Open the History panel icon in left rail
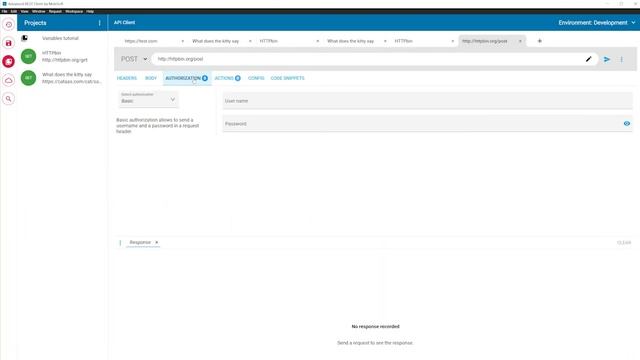This screenshot has height=360, width=640. (x=9, y=24)
